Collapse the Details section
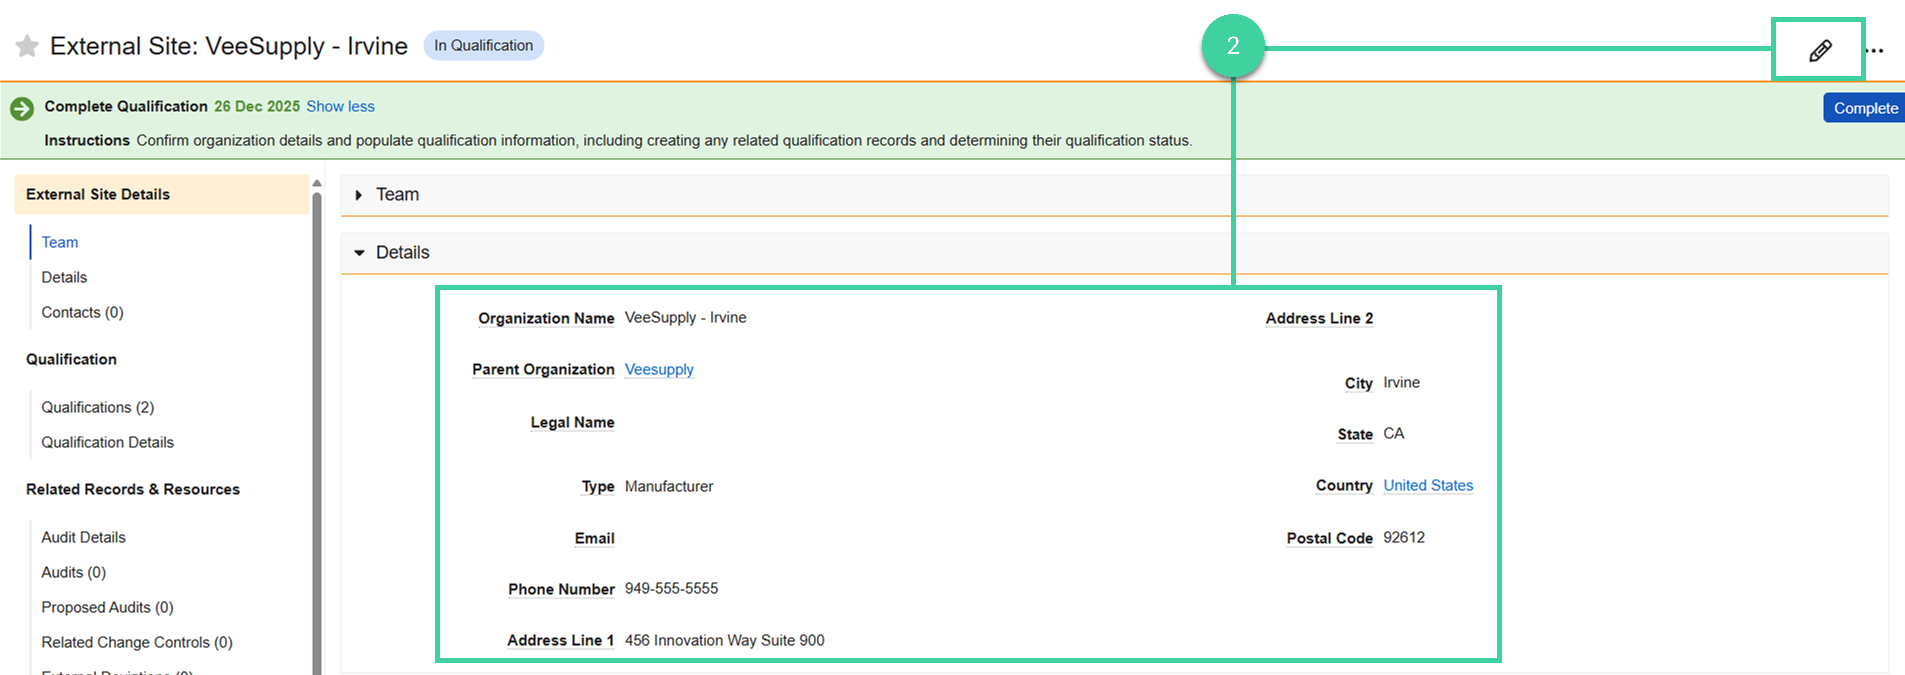This screenshot has width=1905, height=675. (359, 253)
